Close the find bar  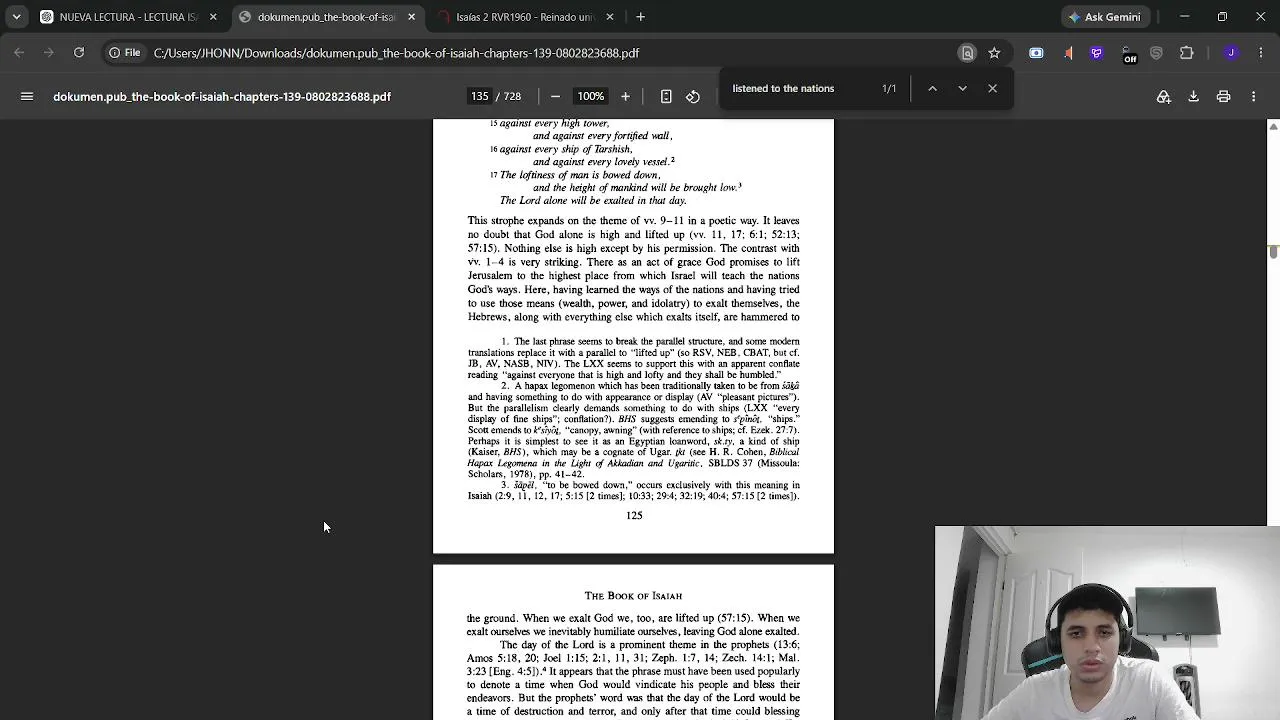[x=992, y=88]
